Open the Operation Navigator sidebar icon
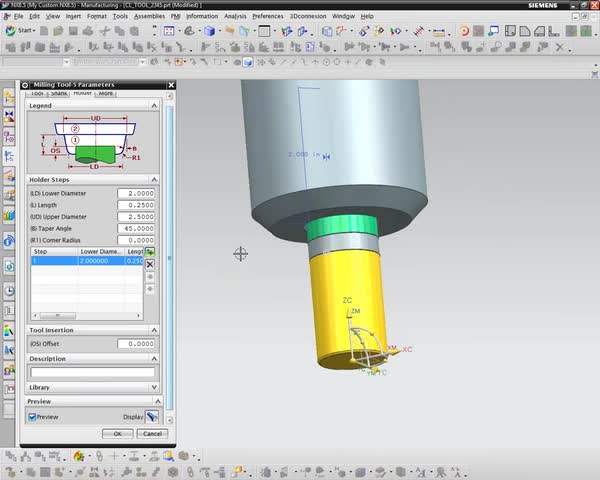600x480 pixels. [9, 157]
